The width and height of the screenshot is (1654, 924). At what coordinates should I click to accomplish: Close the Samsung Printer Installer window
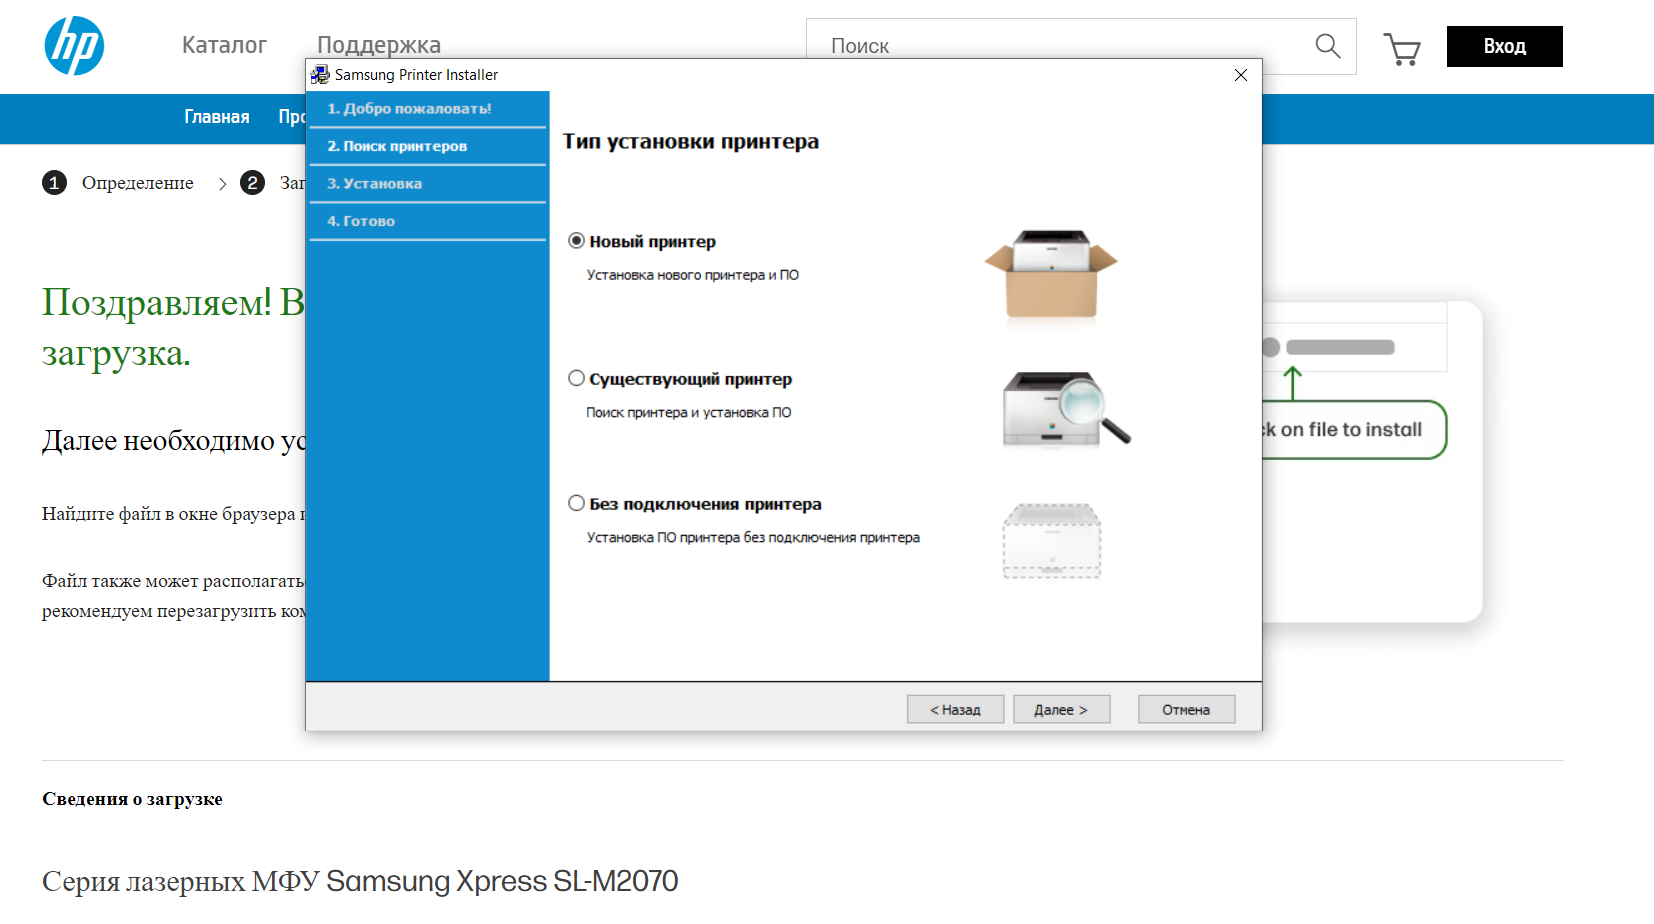tap(1241, 75)
